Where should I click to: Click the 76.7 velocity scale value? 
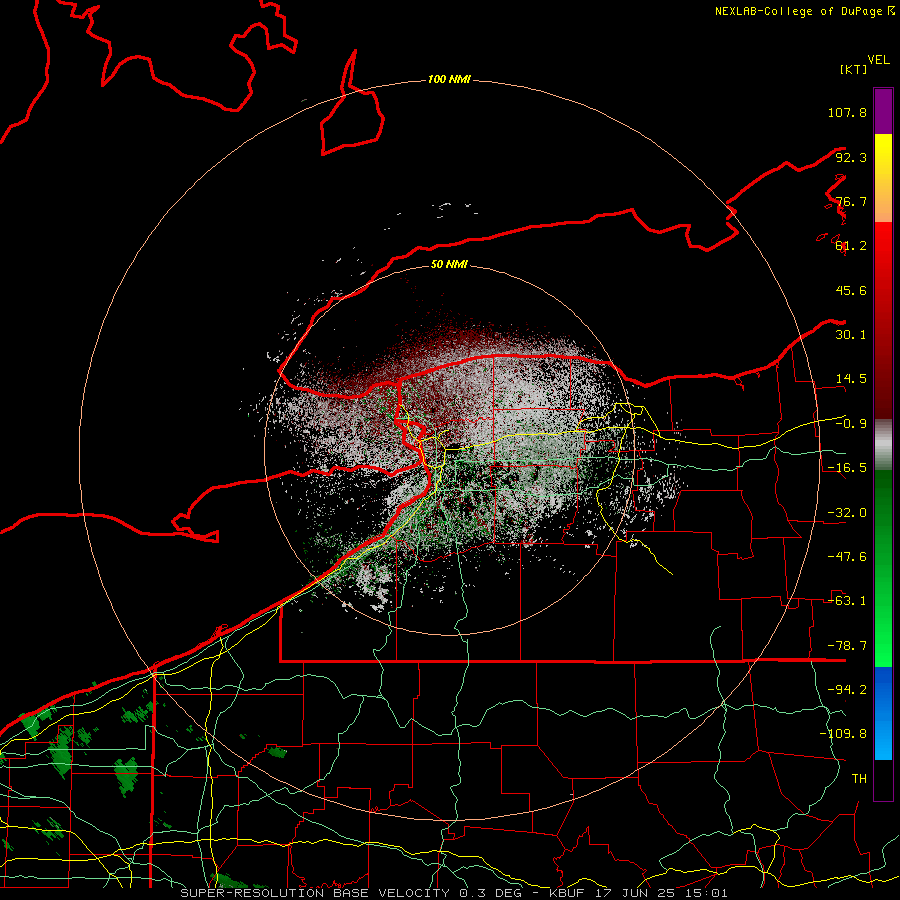point(851,201)
